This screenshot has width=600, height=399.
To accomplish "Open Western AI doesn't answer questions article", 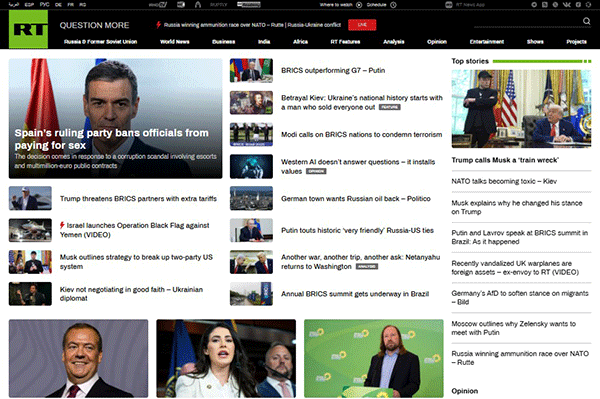I will click(358, 166).
